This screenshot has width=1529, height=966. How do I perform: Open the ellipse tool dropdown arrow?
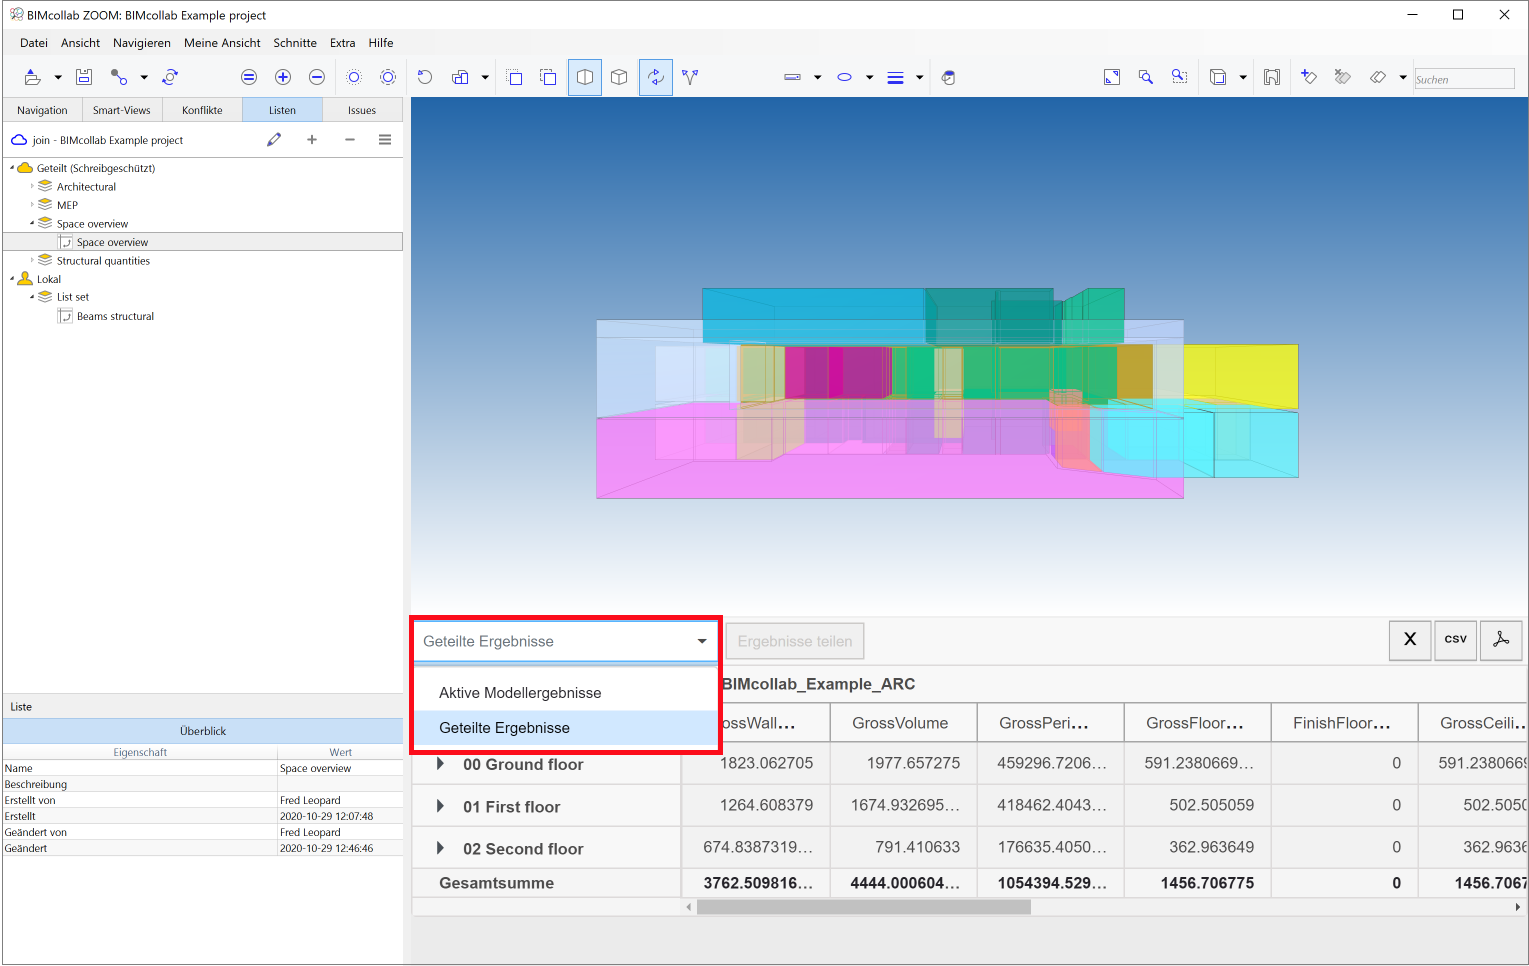point(869,77)
